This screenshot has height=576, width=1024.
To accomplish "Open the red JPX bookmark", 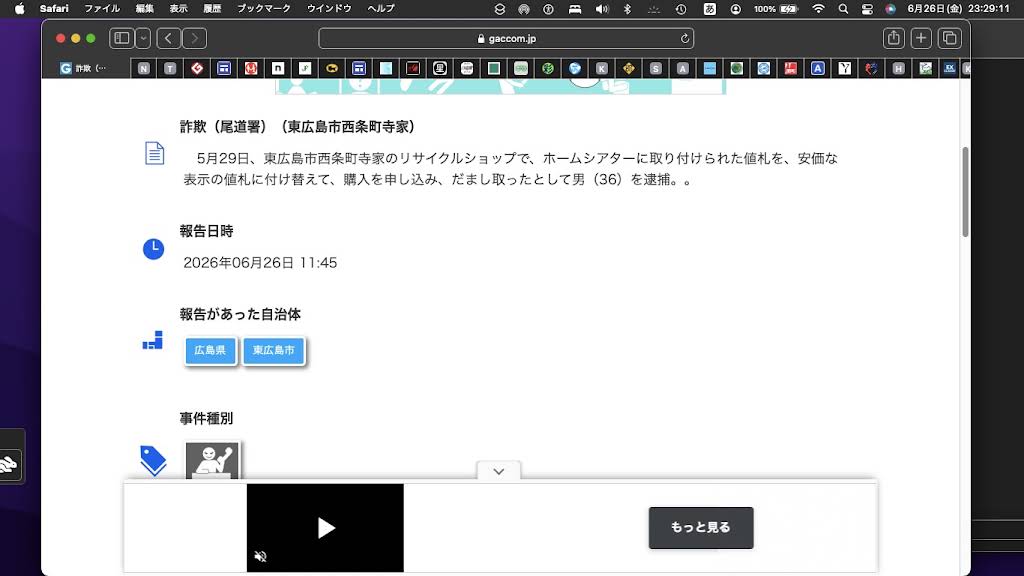I will click(790, 68).
